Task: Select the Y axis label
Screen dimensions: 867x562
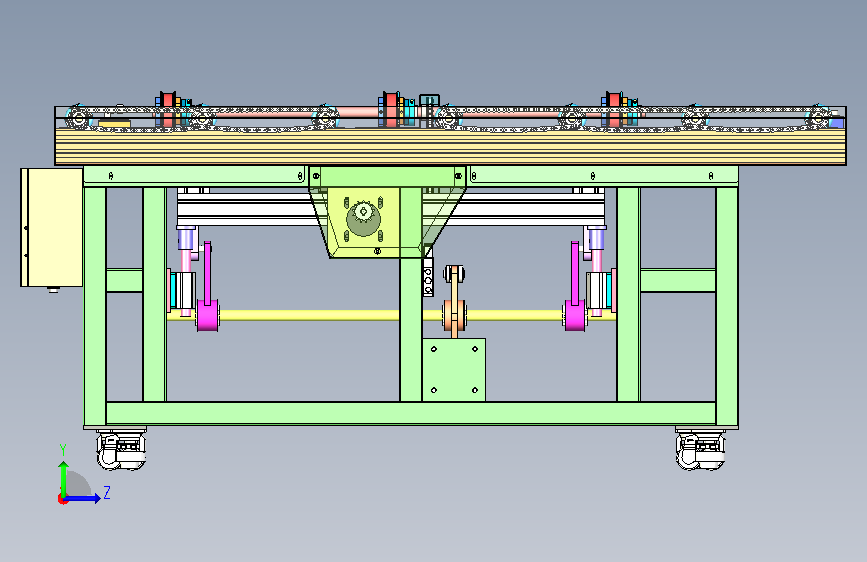Action: pyautogui.click(x=63, y=449)
